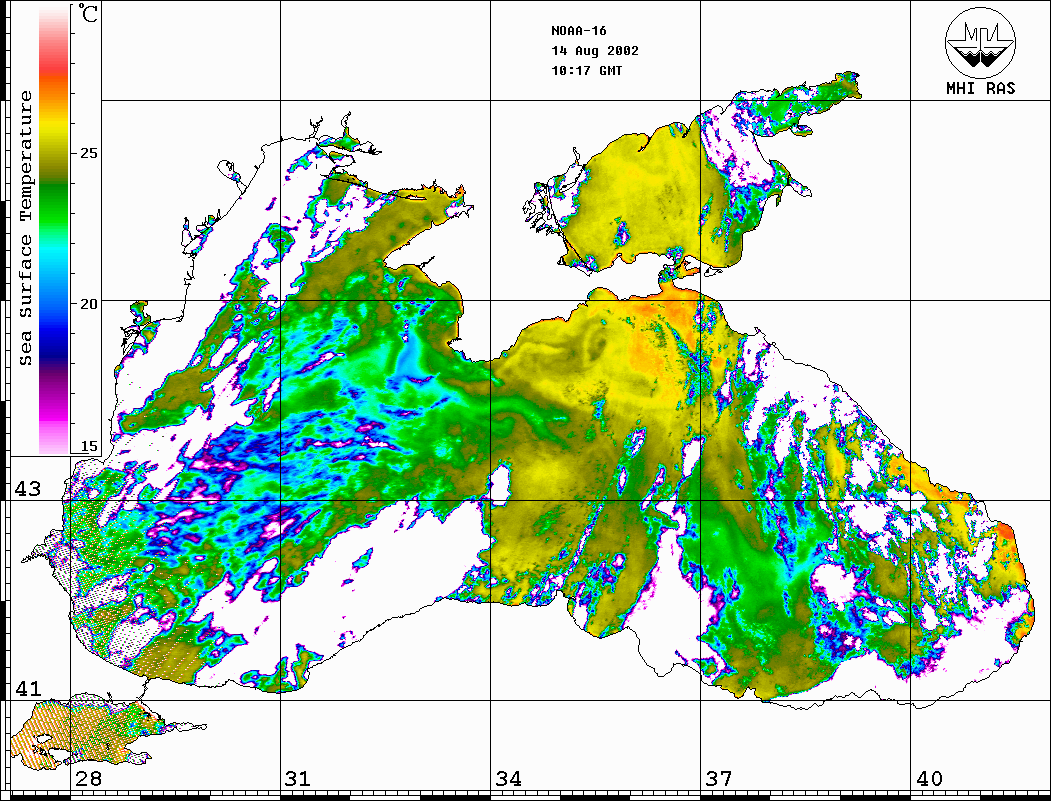Click the '10:17 GMT' time text
Screen dimensions: 1051x801
tap(586, 70)
